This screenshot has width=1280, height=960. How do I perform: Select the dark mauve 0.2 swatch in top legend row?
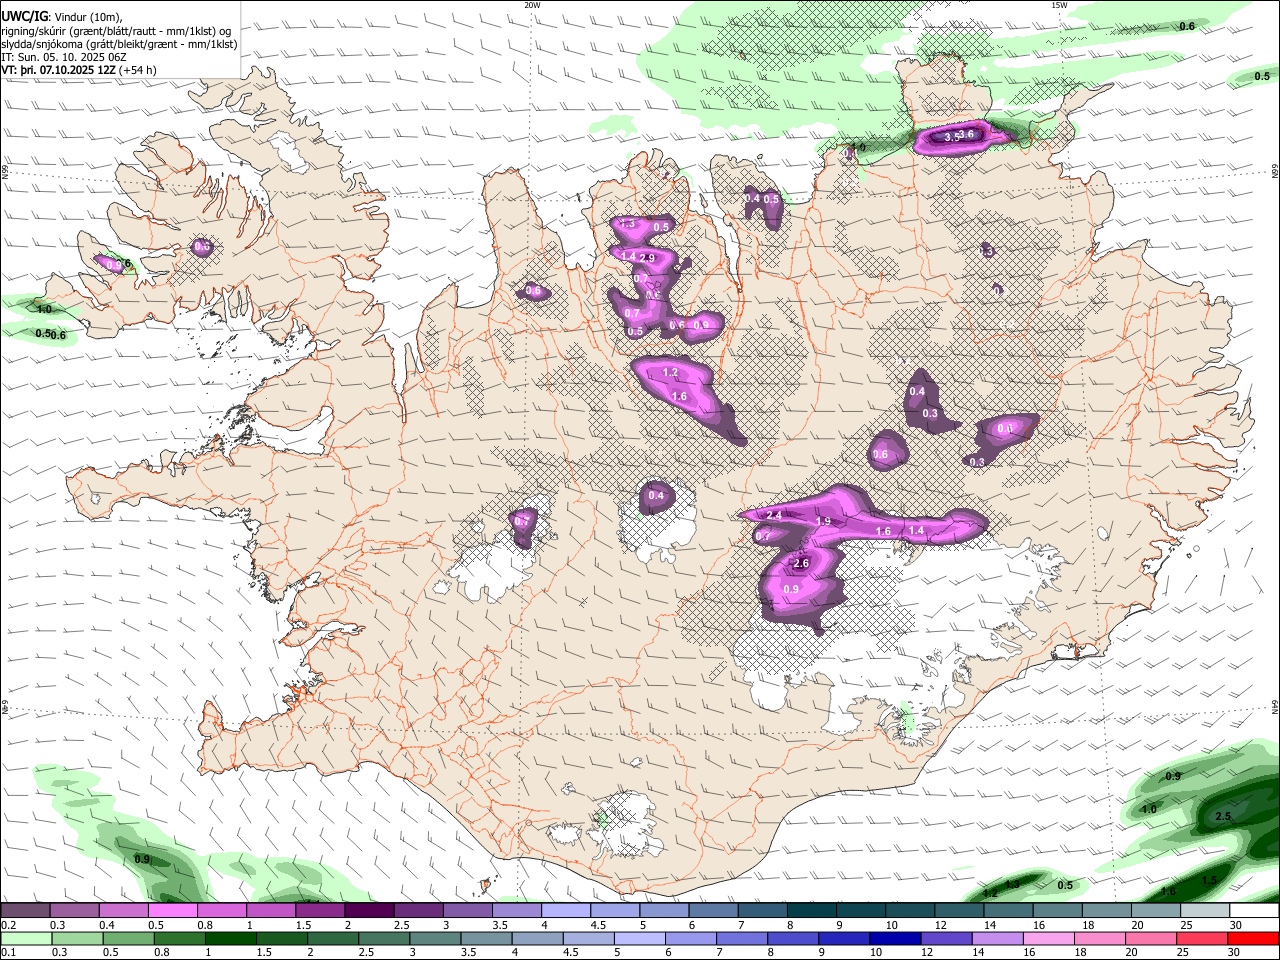[x=25, y=911]
